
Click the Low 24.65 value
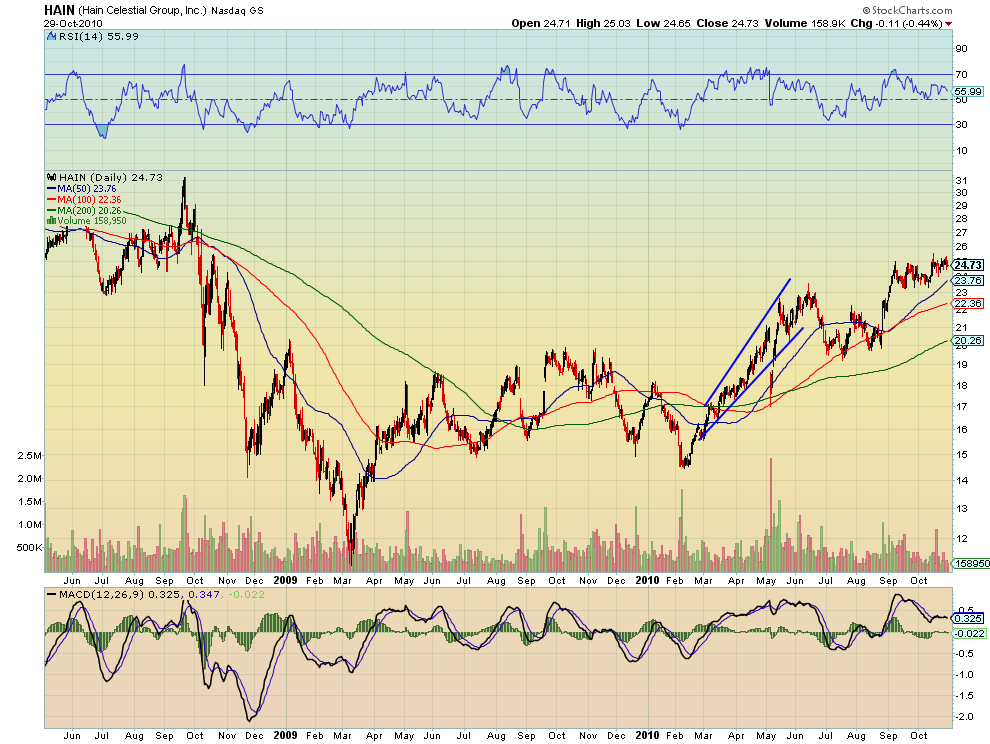point(663,23)
